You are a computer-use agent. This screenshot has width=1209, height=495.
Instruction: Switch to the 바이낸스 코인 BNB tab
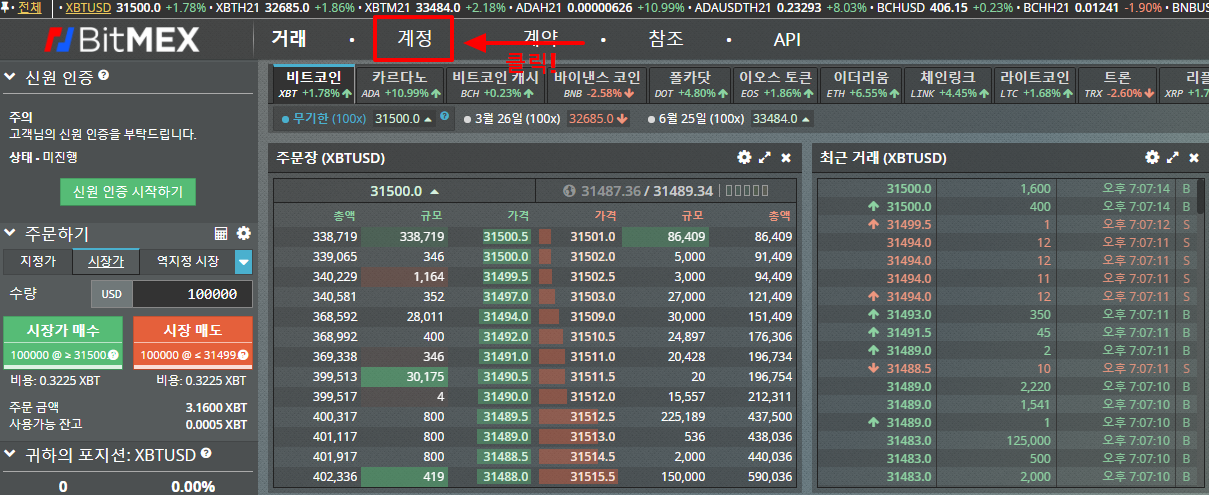click(597, 84)
